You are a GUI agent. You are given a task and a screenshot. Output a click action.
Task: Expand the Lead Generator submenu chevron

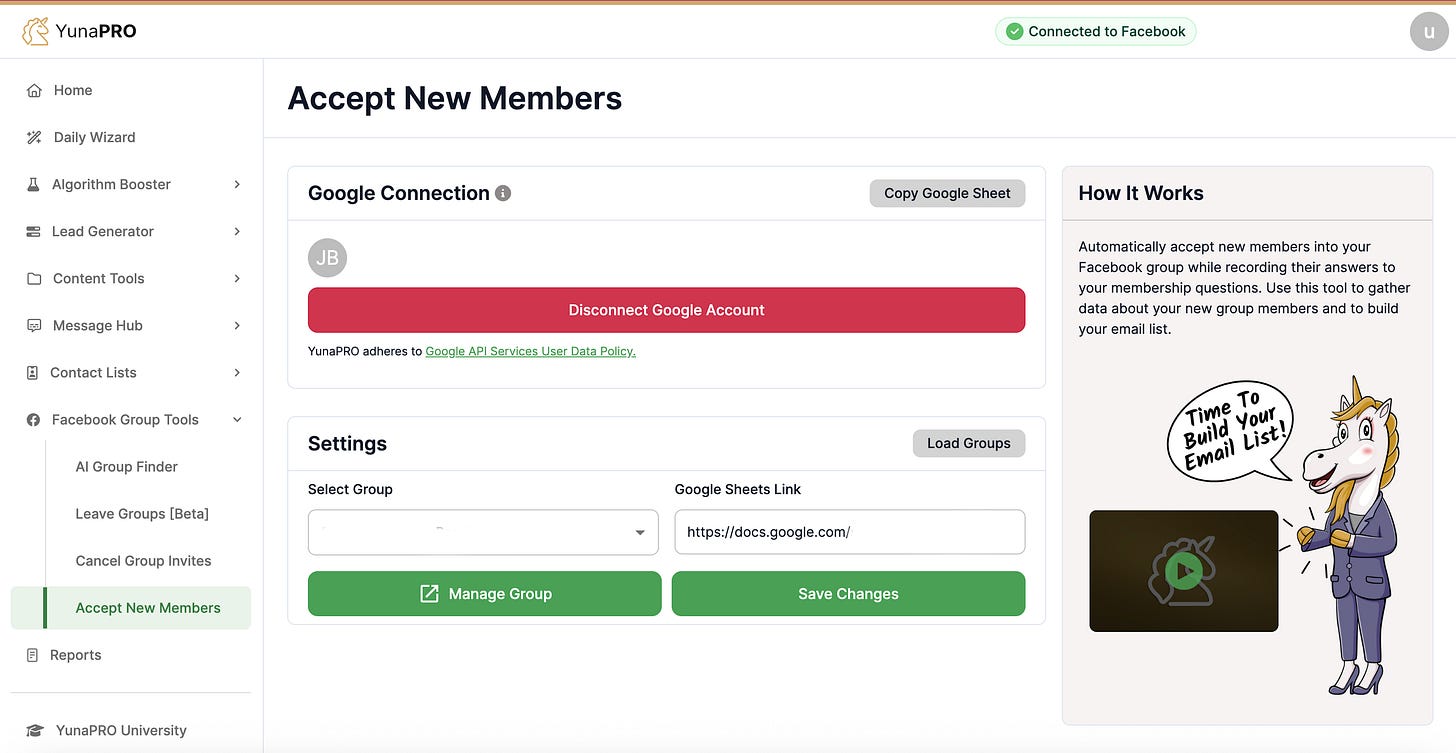tap(237, 231)
